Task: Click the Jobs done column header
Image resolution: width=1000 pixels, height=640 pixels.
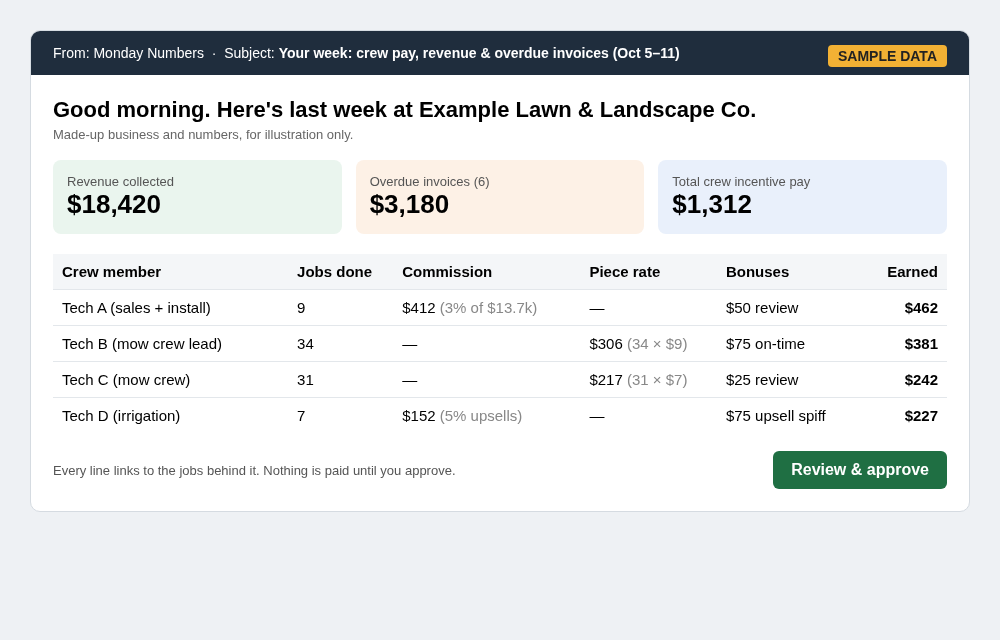Action: point(334,272)
